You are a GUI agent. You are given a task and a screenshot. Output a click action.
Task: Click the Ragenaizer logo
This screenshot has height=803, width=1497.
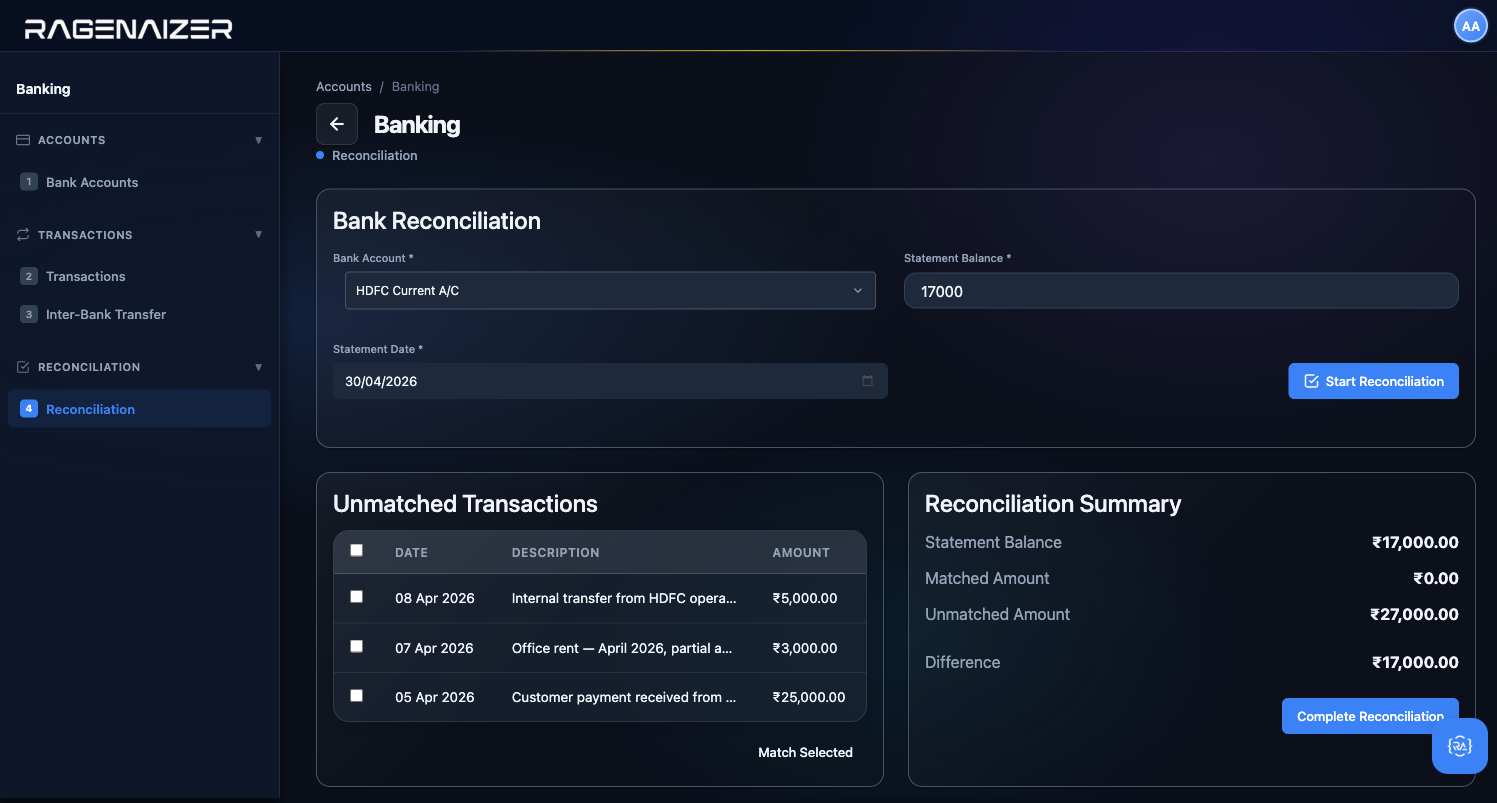click(x=129, y=29)
